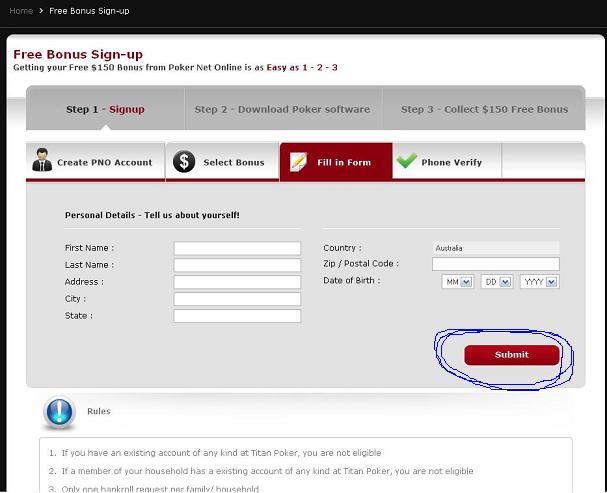Focus the First Name input field
Image resolution: width=607 pixels, height=493 pixels.
[x=237, y=248]
